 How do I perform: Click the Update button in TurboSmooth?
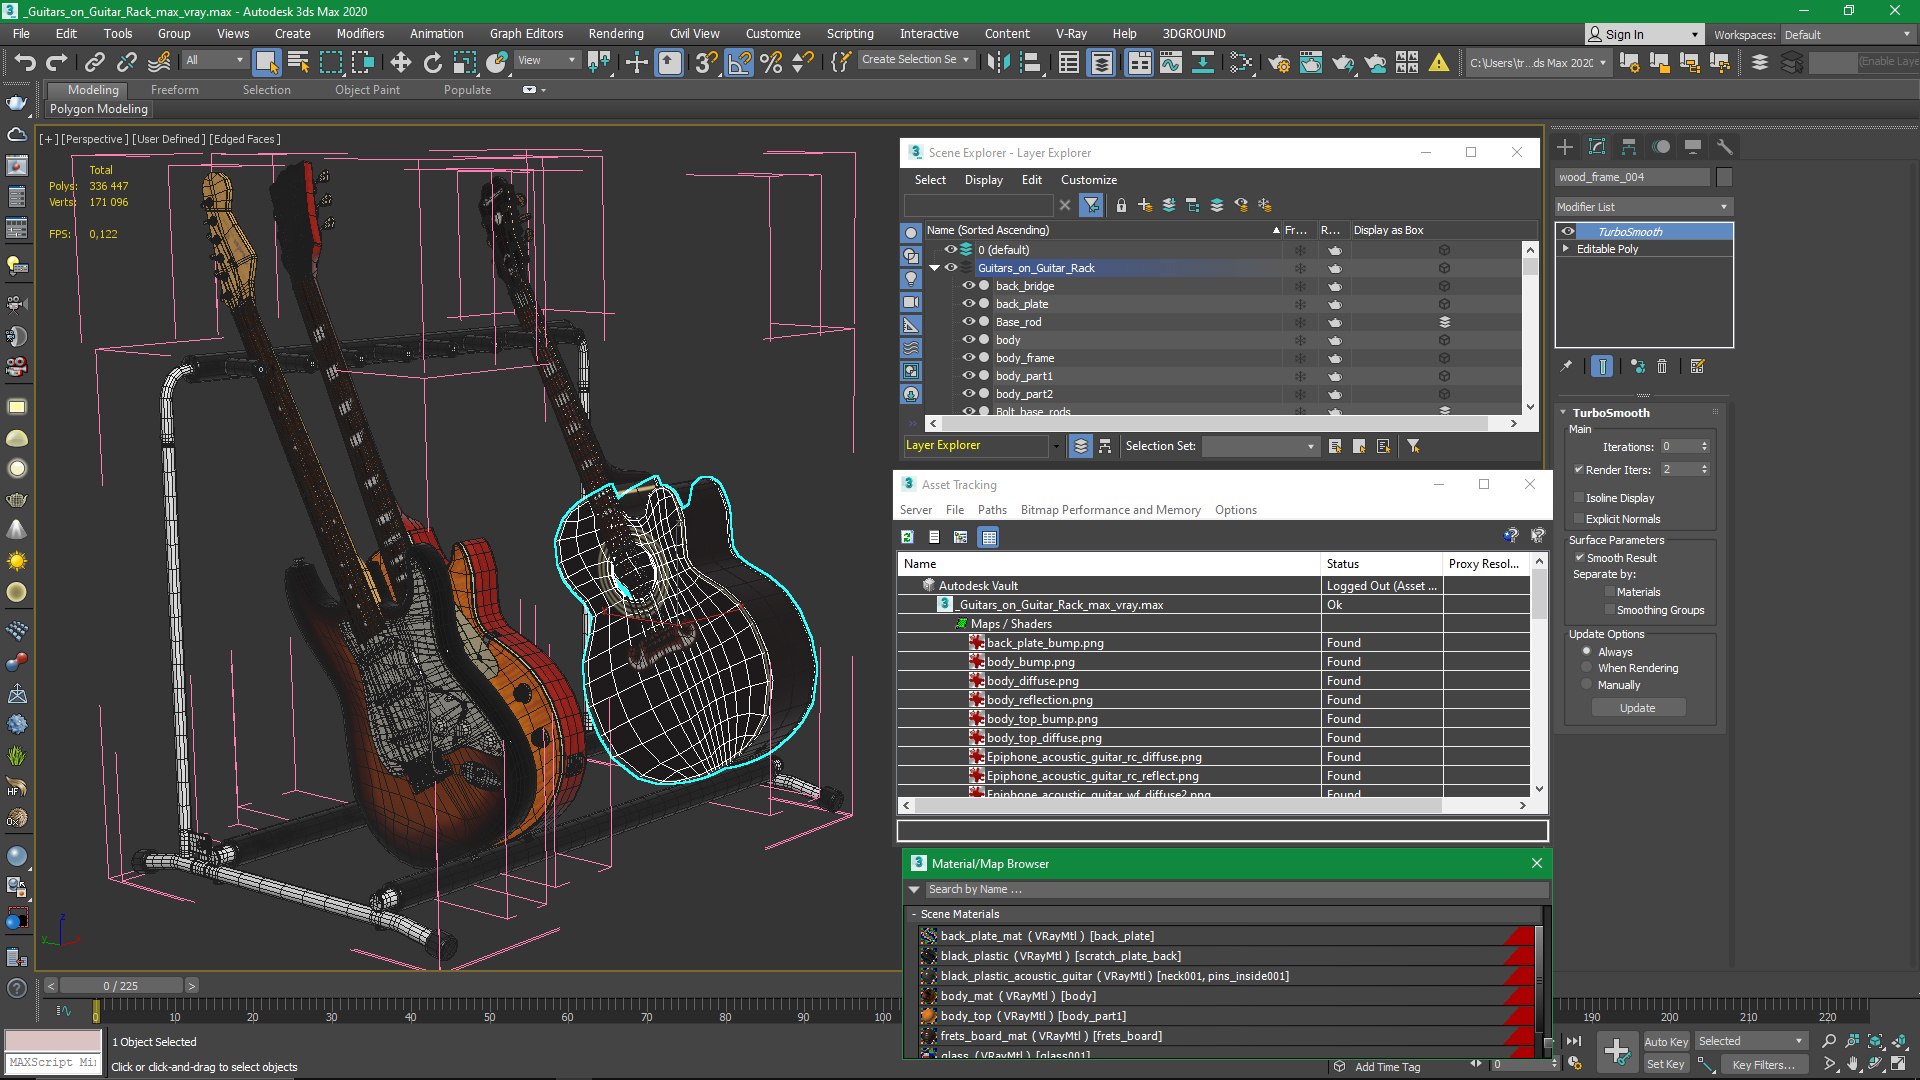click(1638, 708)
